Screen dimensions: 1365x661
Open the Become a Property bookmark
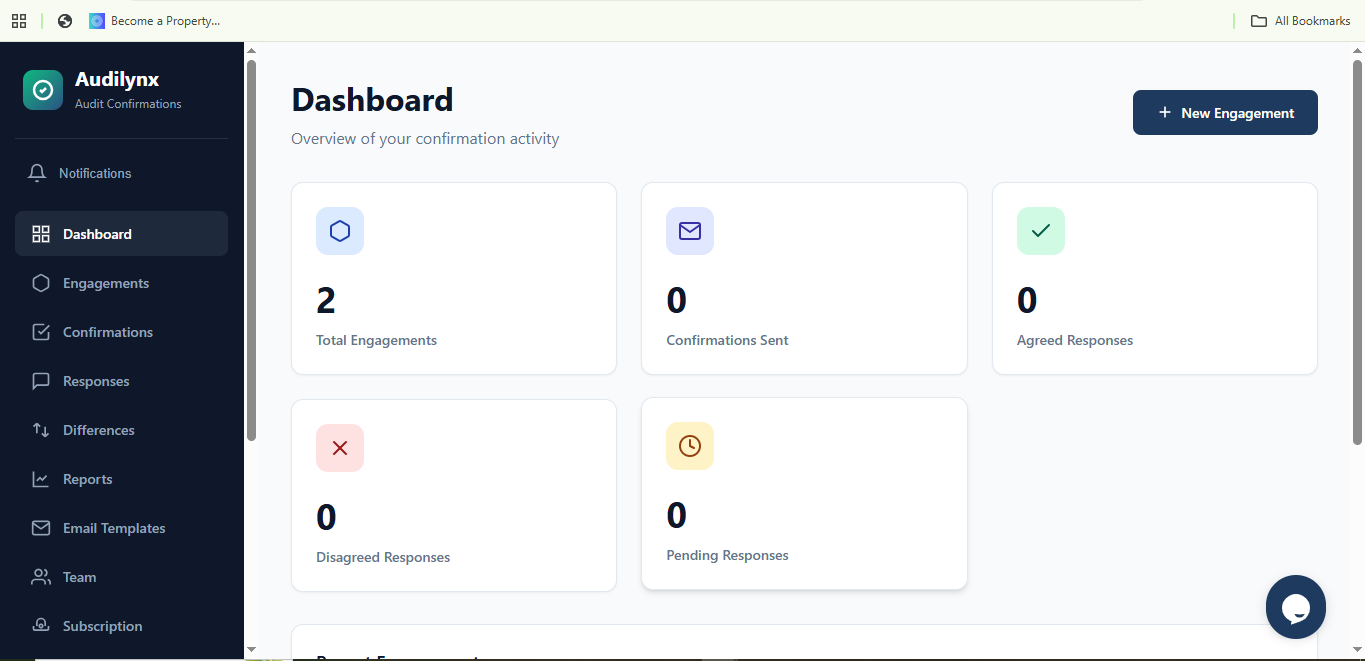tap(154, 21)
